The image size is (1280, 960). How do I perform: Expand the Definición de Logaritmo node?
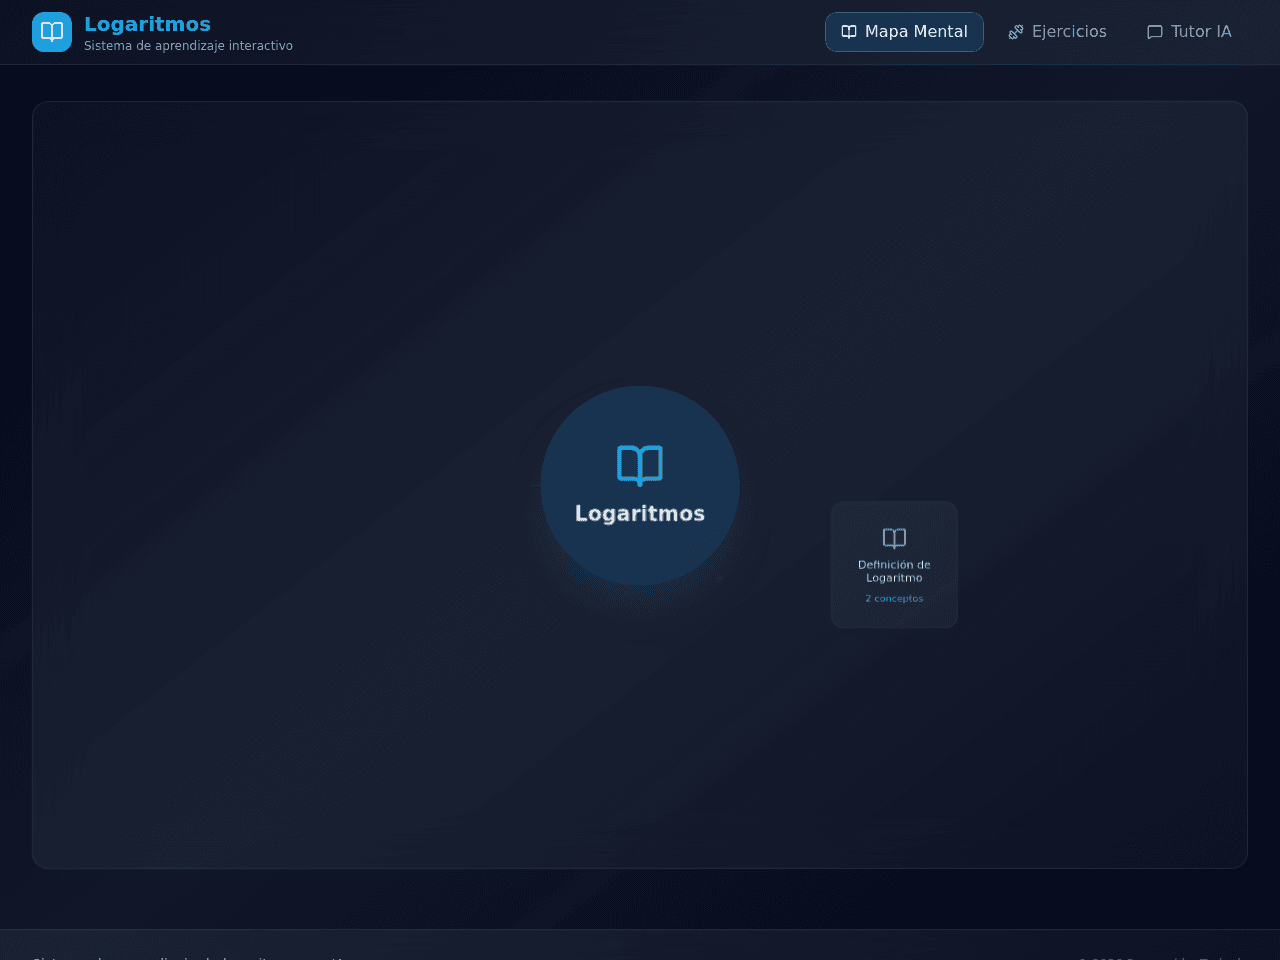coord(894,565)
